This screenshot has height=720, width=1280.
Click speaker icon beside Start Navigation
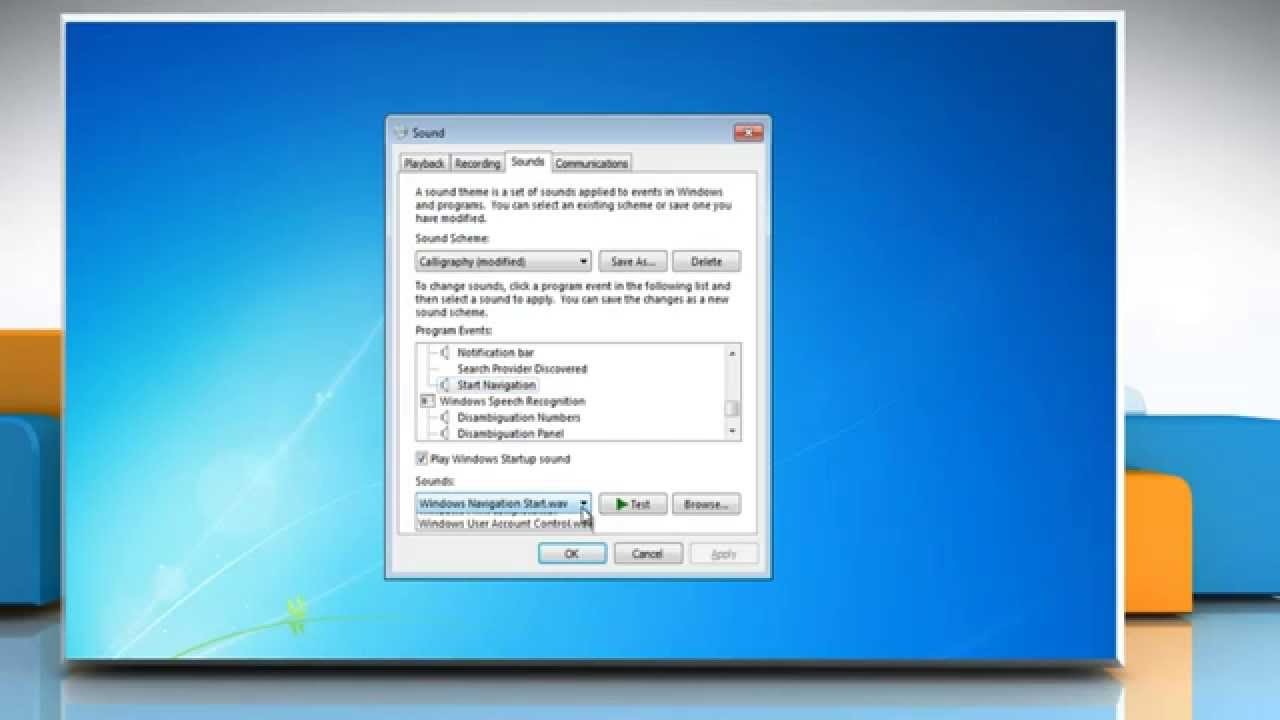click(x=445, y=385)
